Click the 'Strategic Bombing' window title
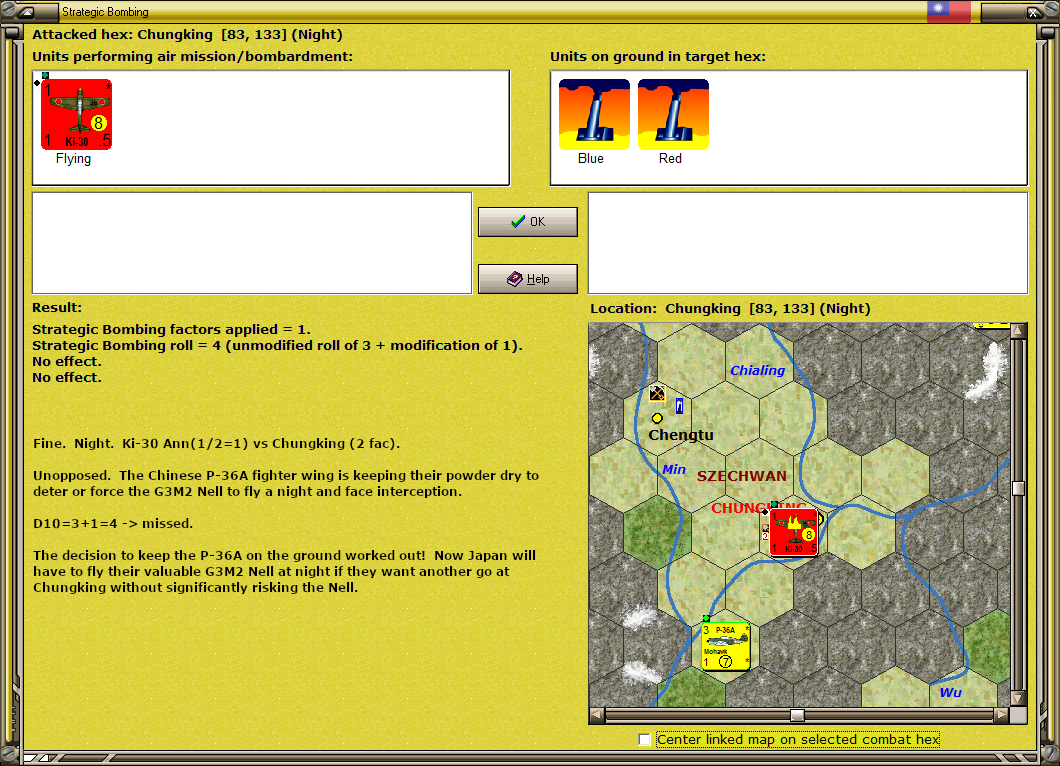This screenshot has height=766, width=1060. (x=105, y=11)
